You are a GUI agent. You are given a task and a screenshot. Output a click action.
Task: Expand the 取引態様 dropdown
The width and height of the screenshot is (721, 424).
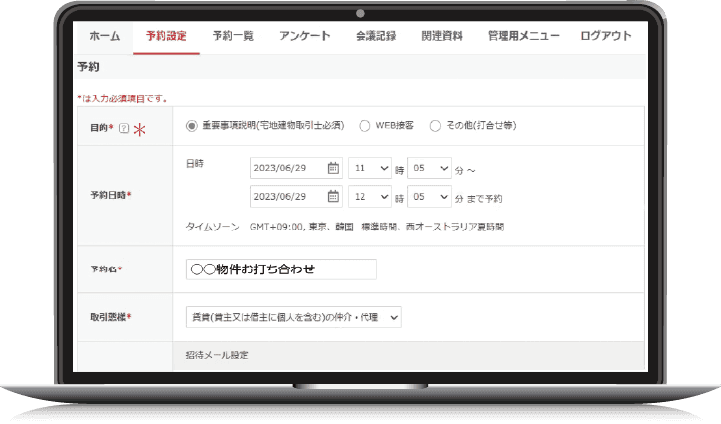tap(294, 317)
